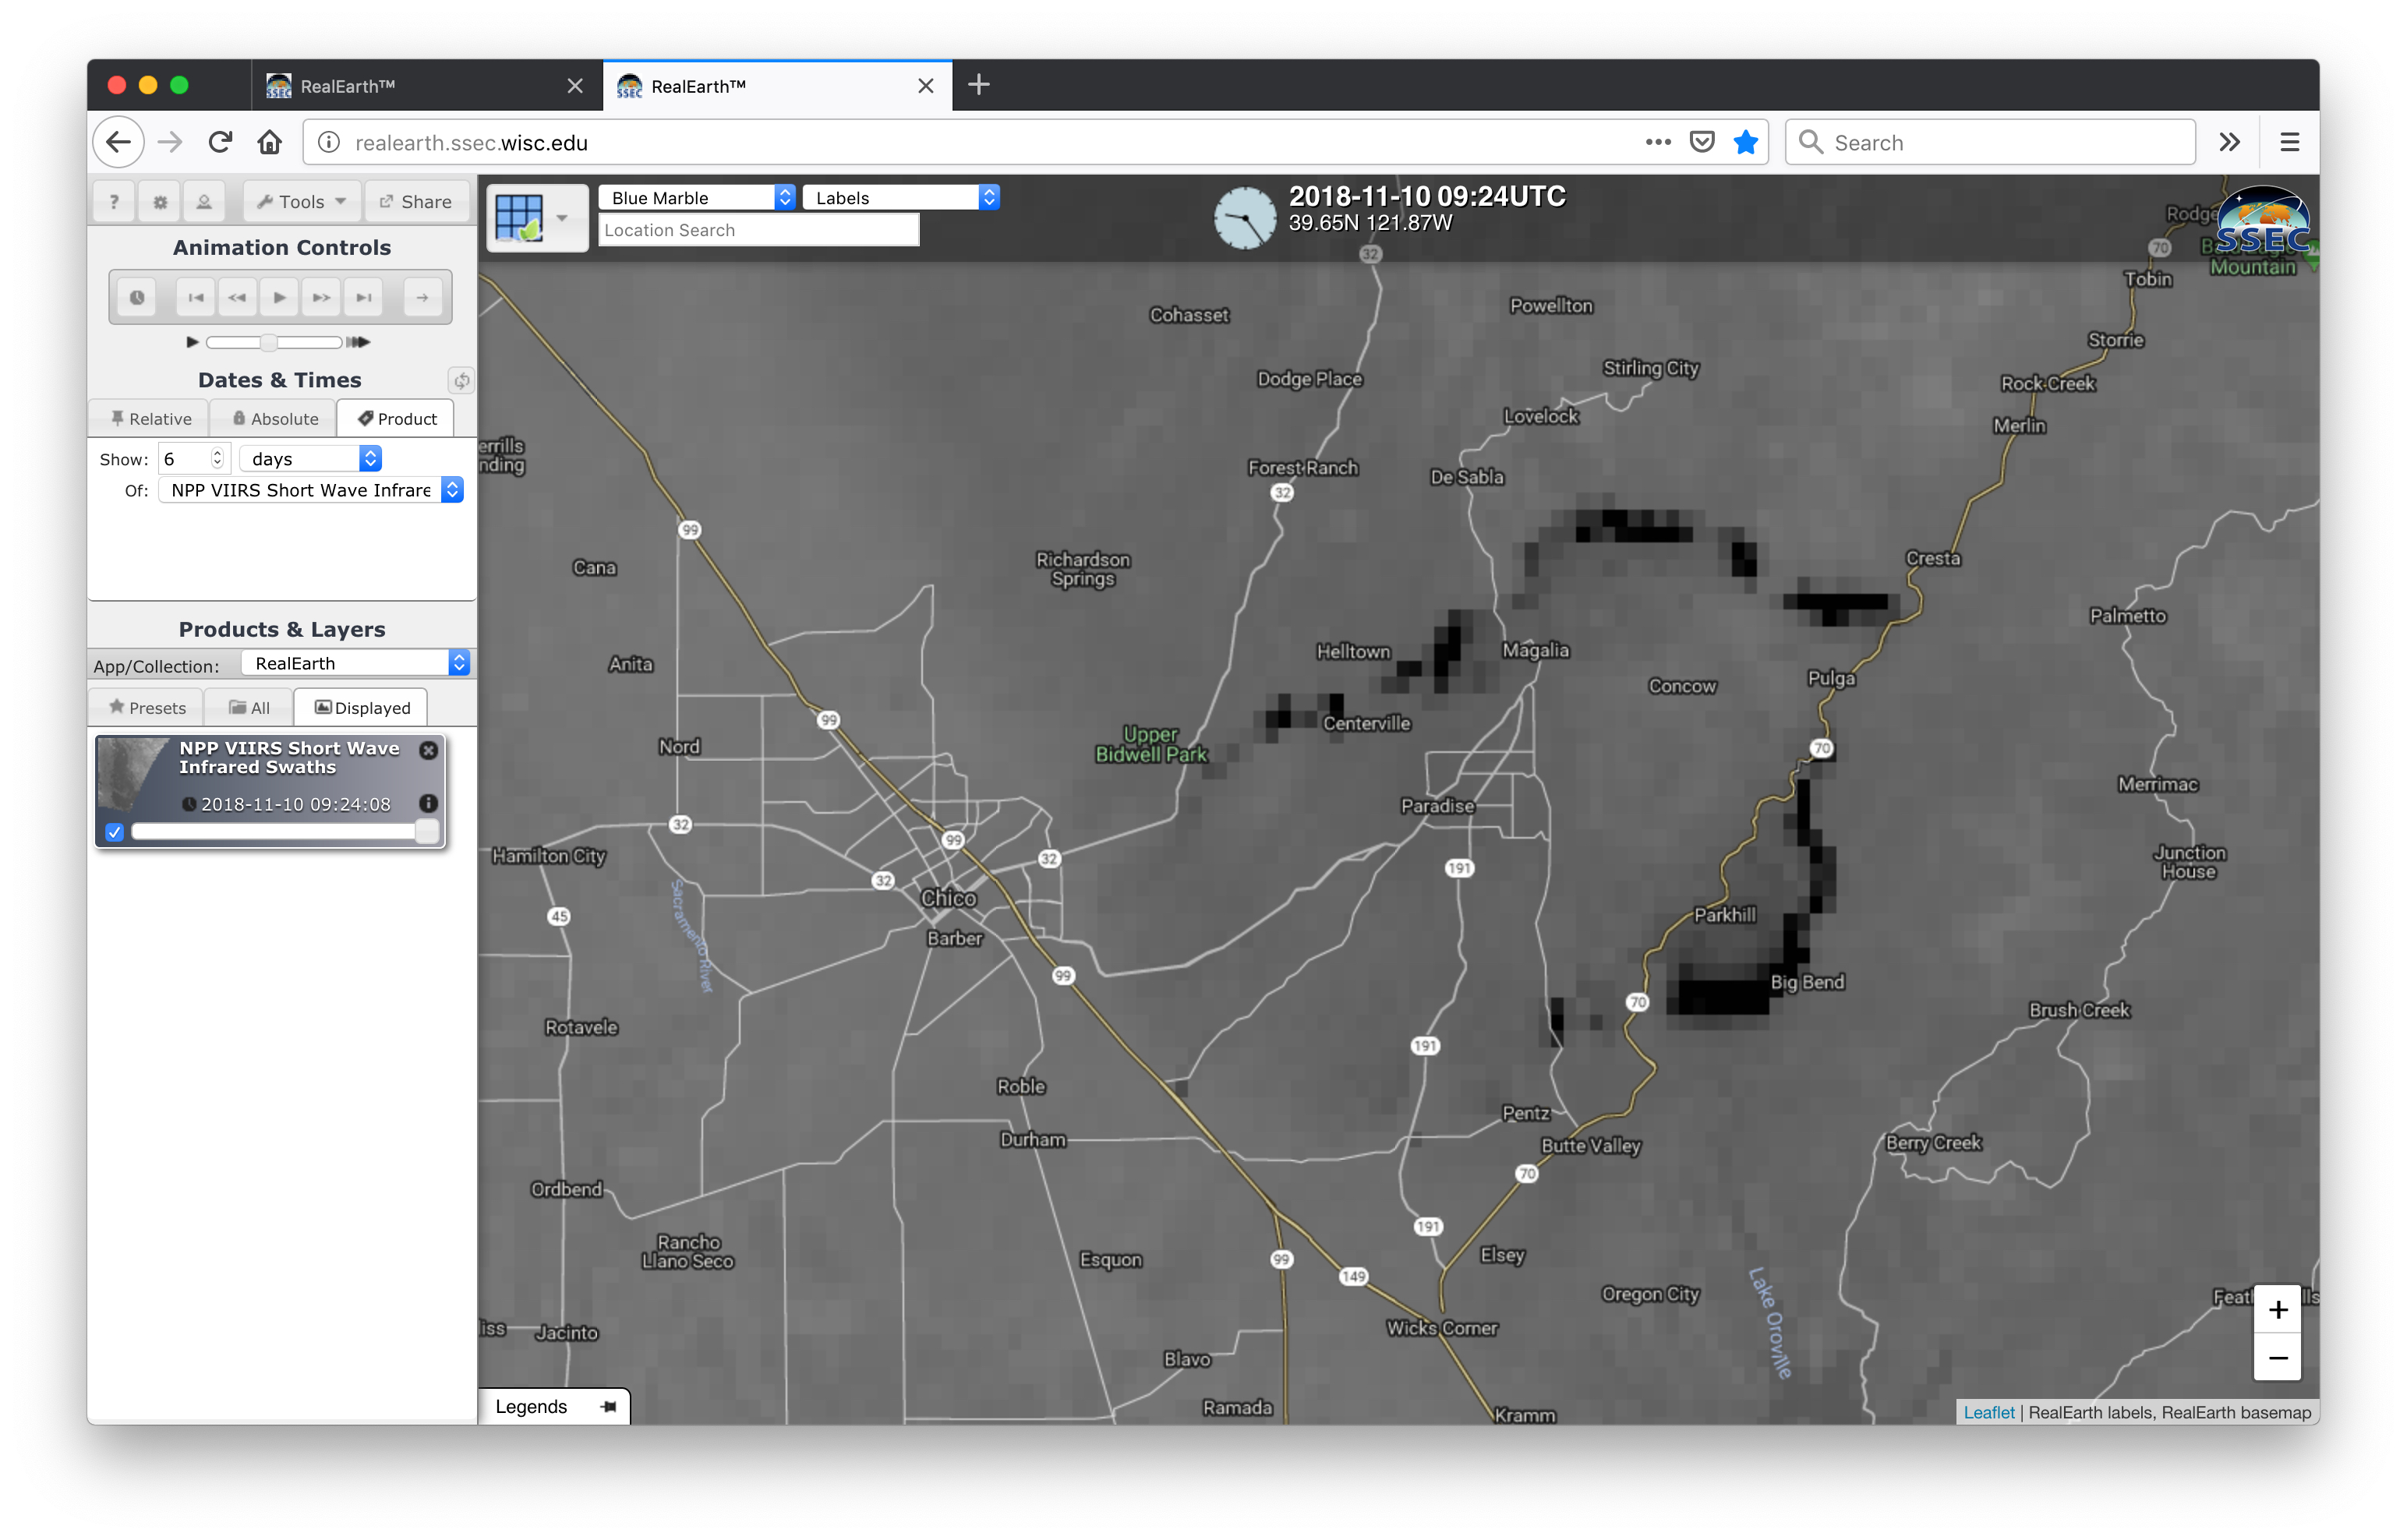
Task: Adjust the NPP VIIRS layer opacity slider
Action: [x=285, y=831]
